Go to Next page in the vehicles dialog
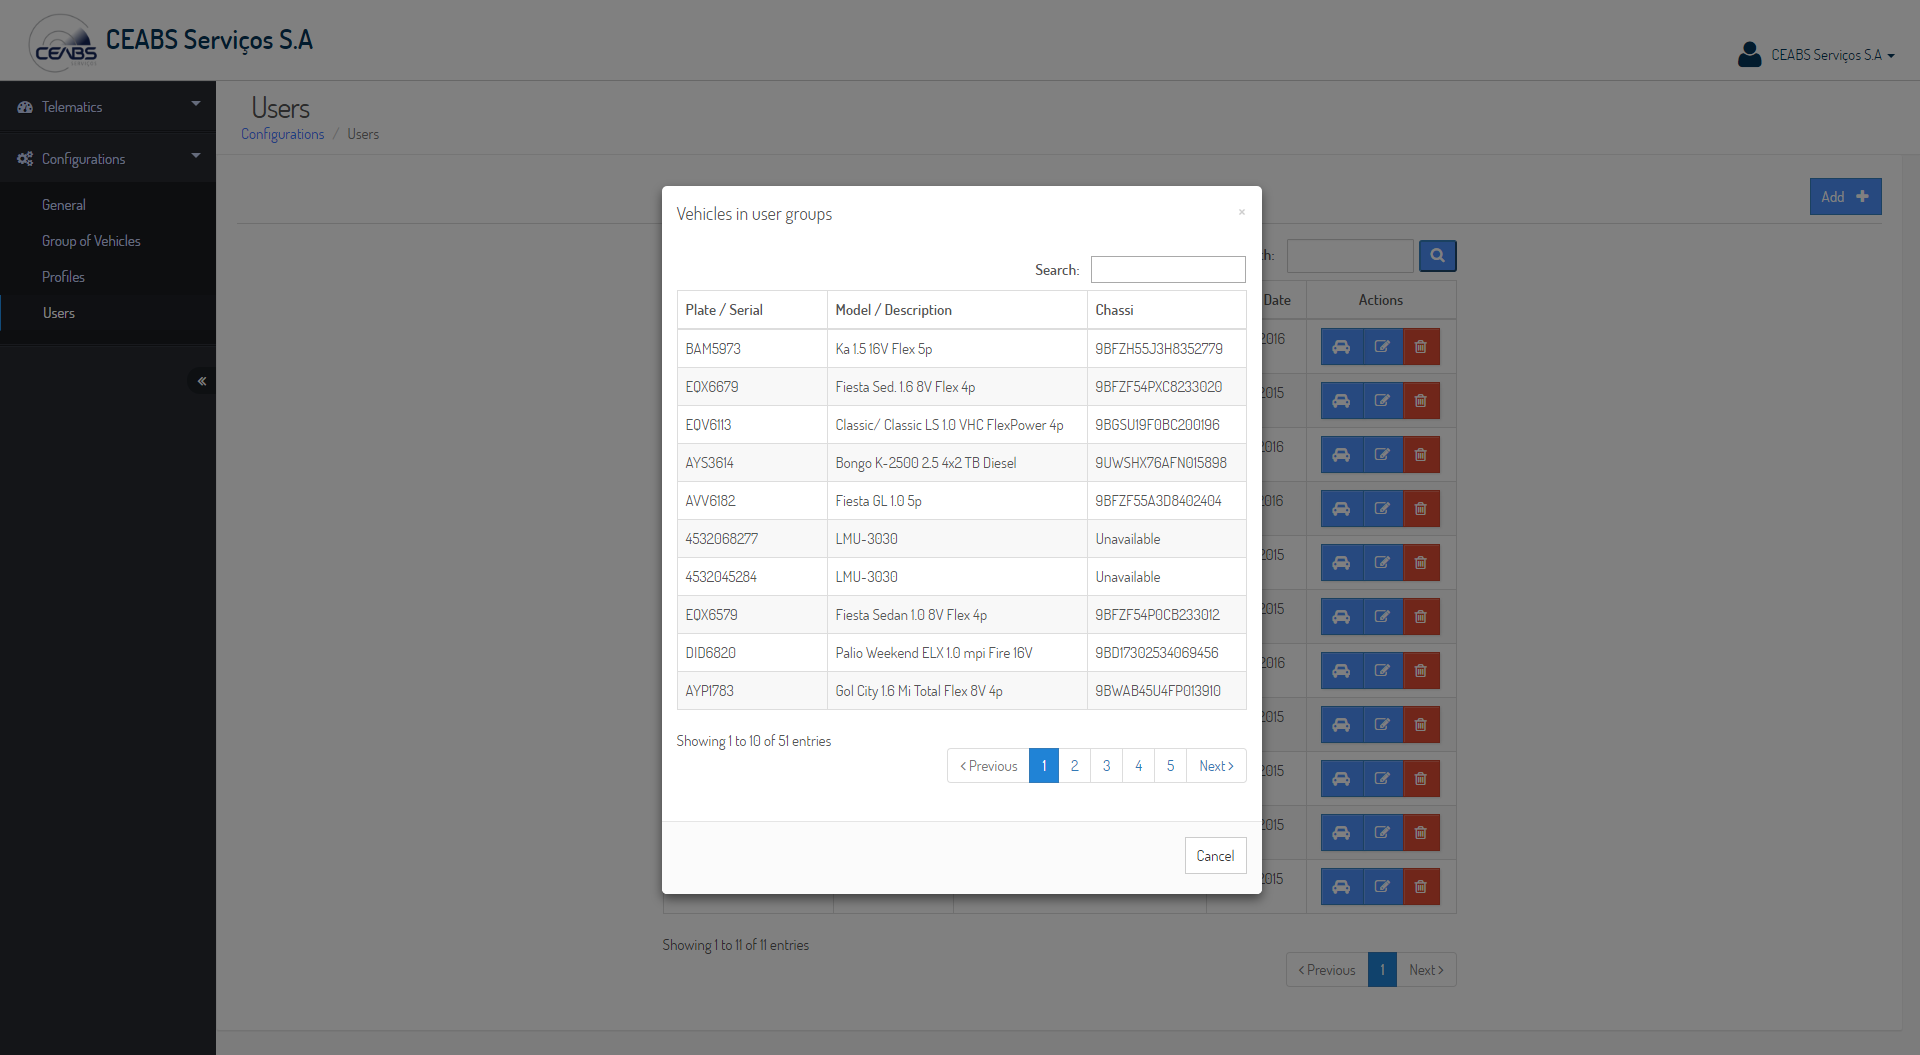This screenshot has width=1920, height=1055. pos(1216,766)
